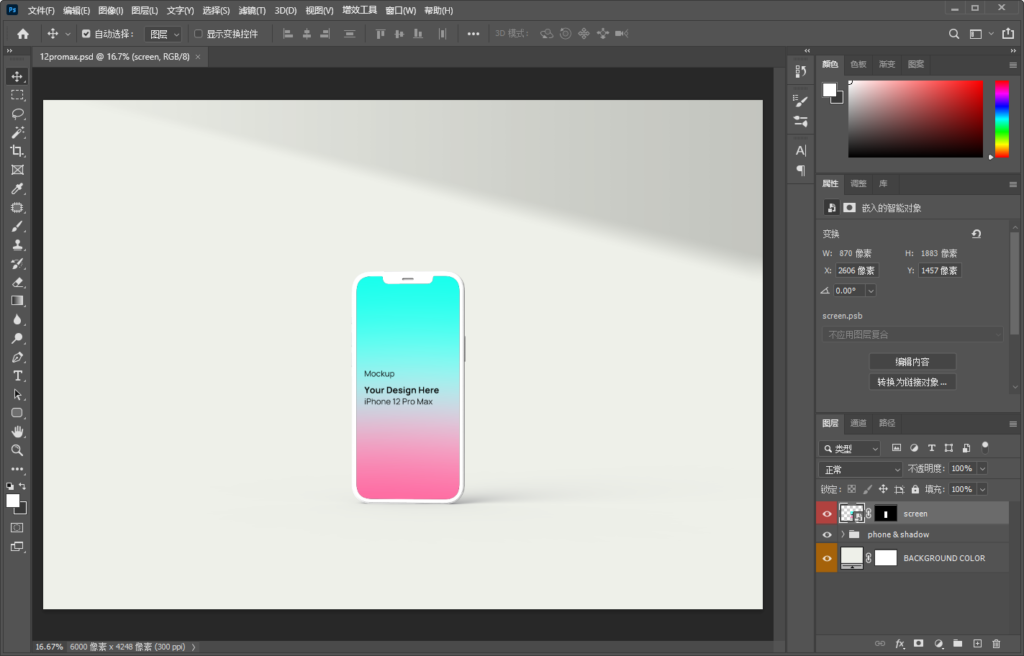Open the Character panel icon
The width and height of the screenshot is (1024, 656).
pyautogui.click(x=801, y=150)
